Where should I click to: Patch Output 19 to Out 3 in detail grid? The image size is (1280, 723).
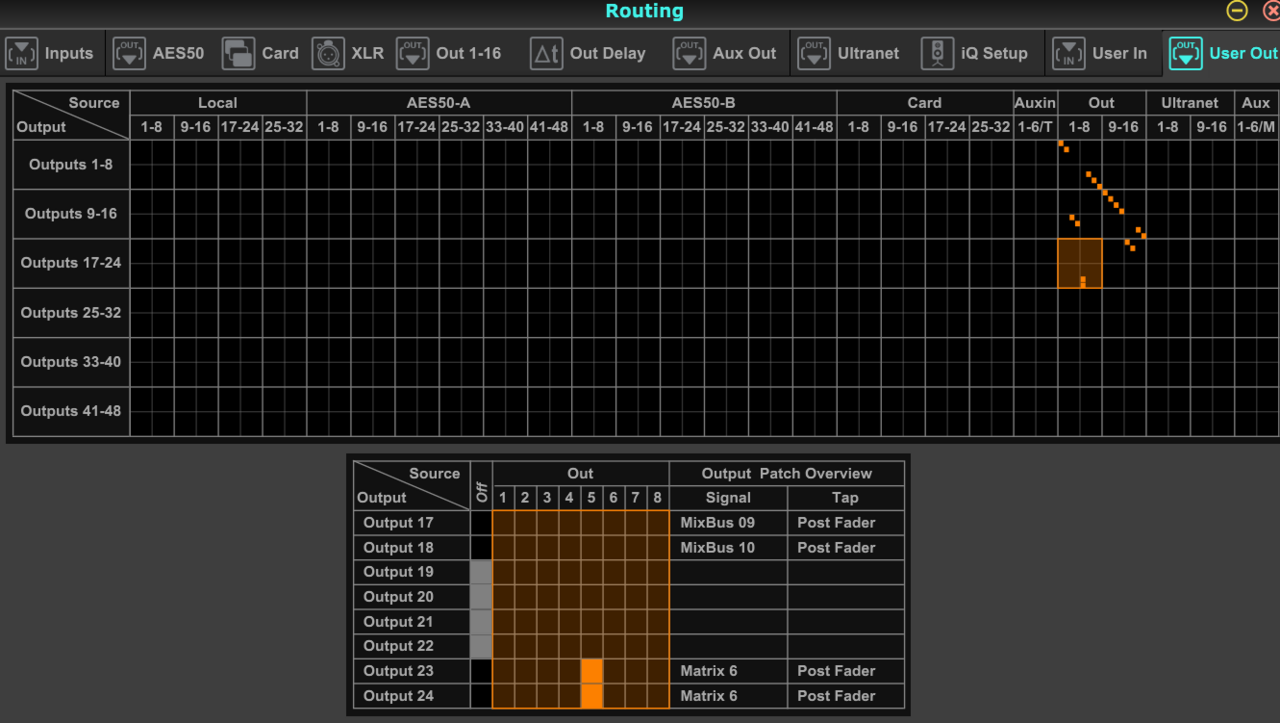click(547, 572)
